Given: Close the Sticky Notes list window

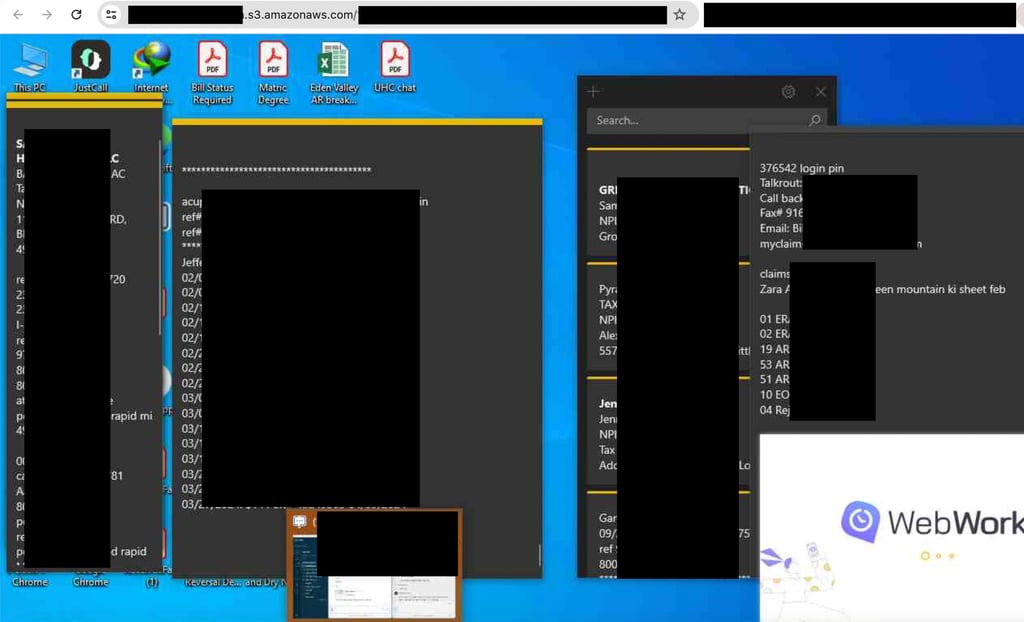Looking at the screenshot, I should pos(821,91).
